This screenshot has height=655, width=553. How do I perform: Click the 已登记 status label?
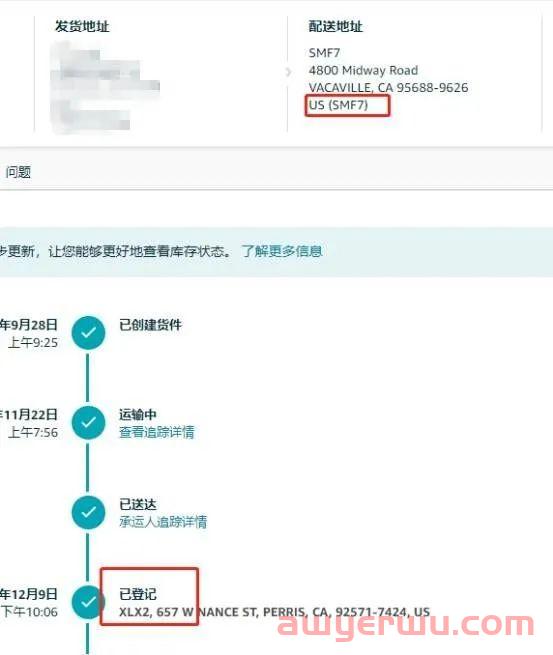pos(138,594)
